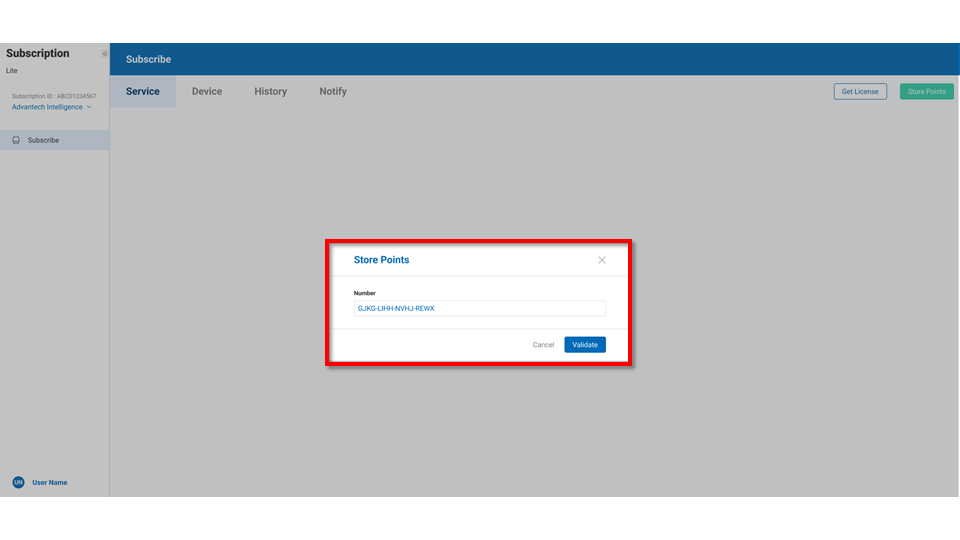Click the Subscribe header in blue bar

coord(148,59)
